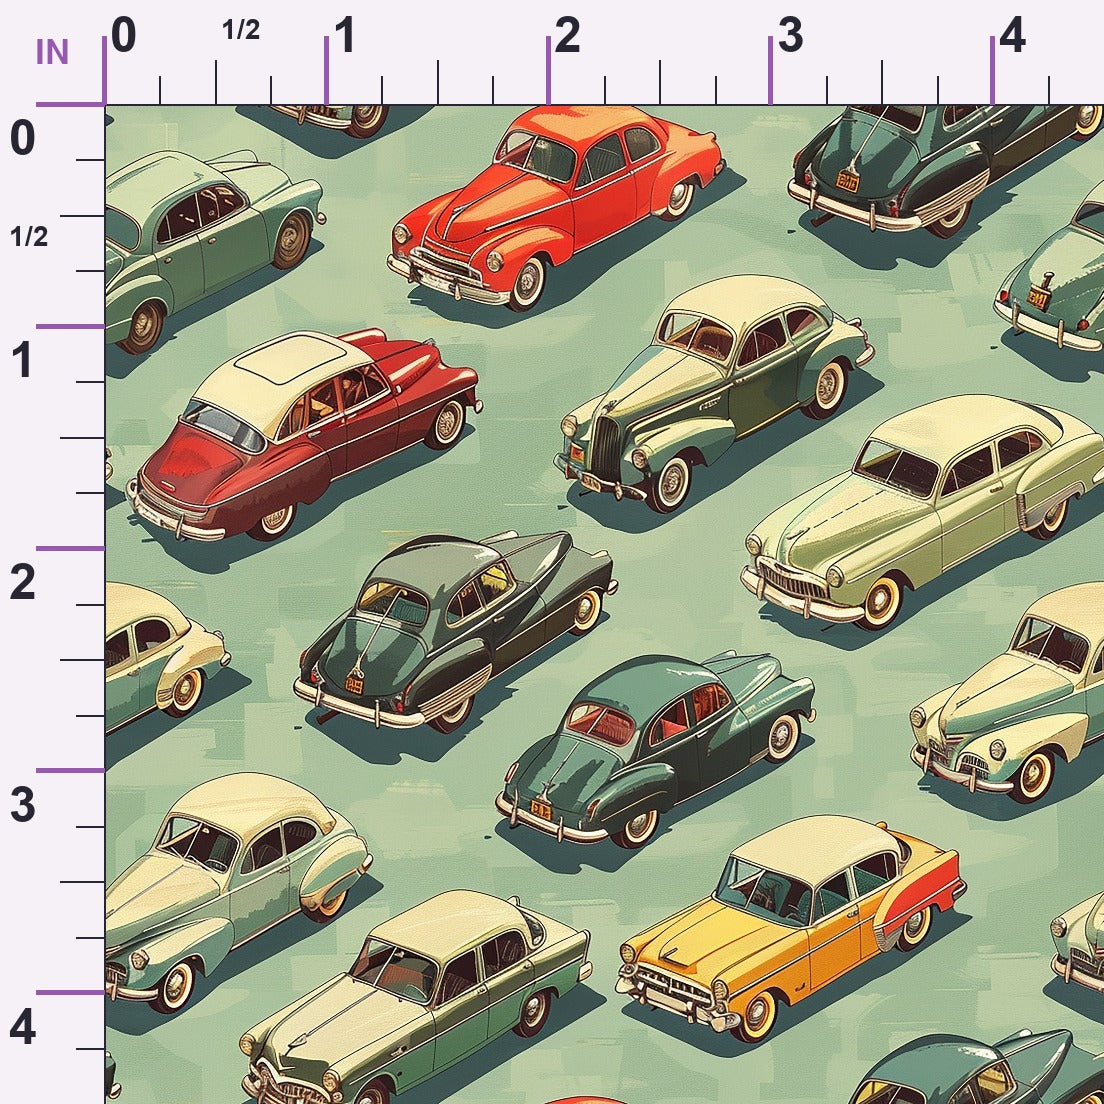Click the "4" on the top ruler

[1012, 35]
